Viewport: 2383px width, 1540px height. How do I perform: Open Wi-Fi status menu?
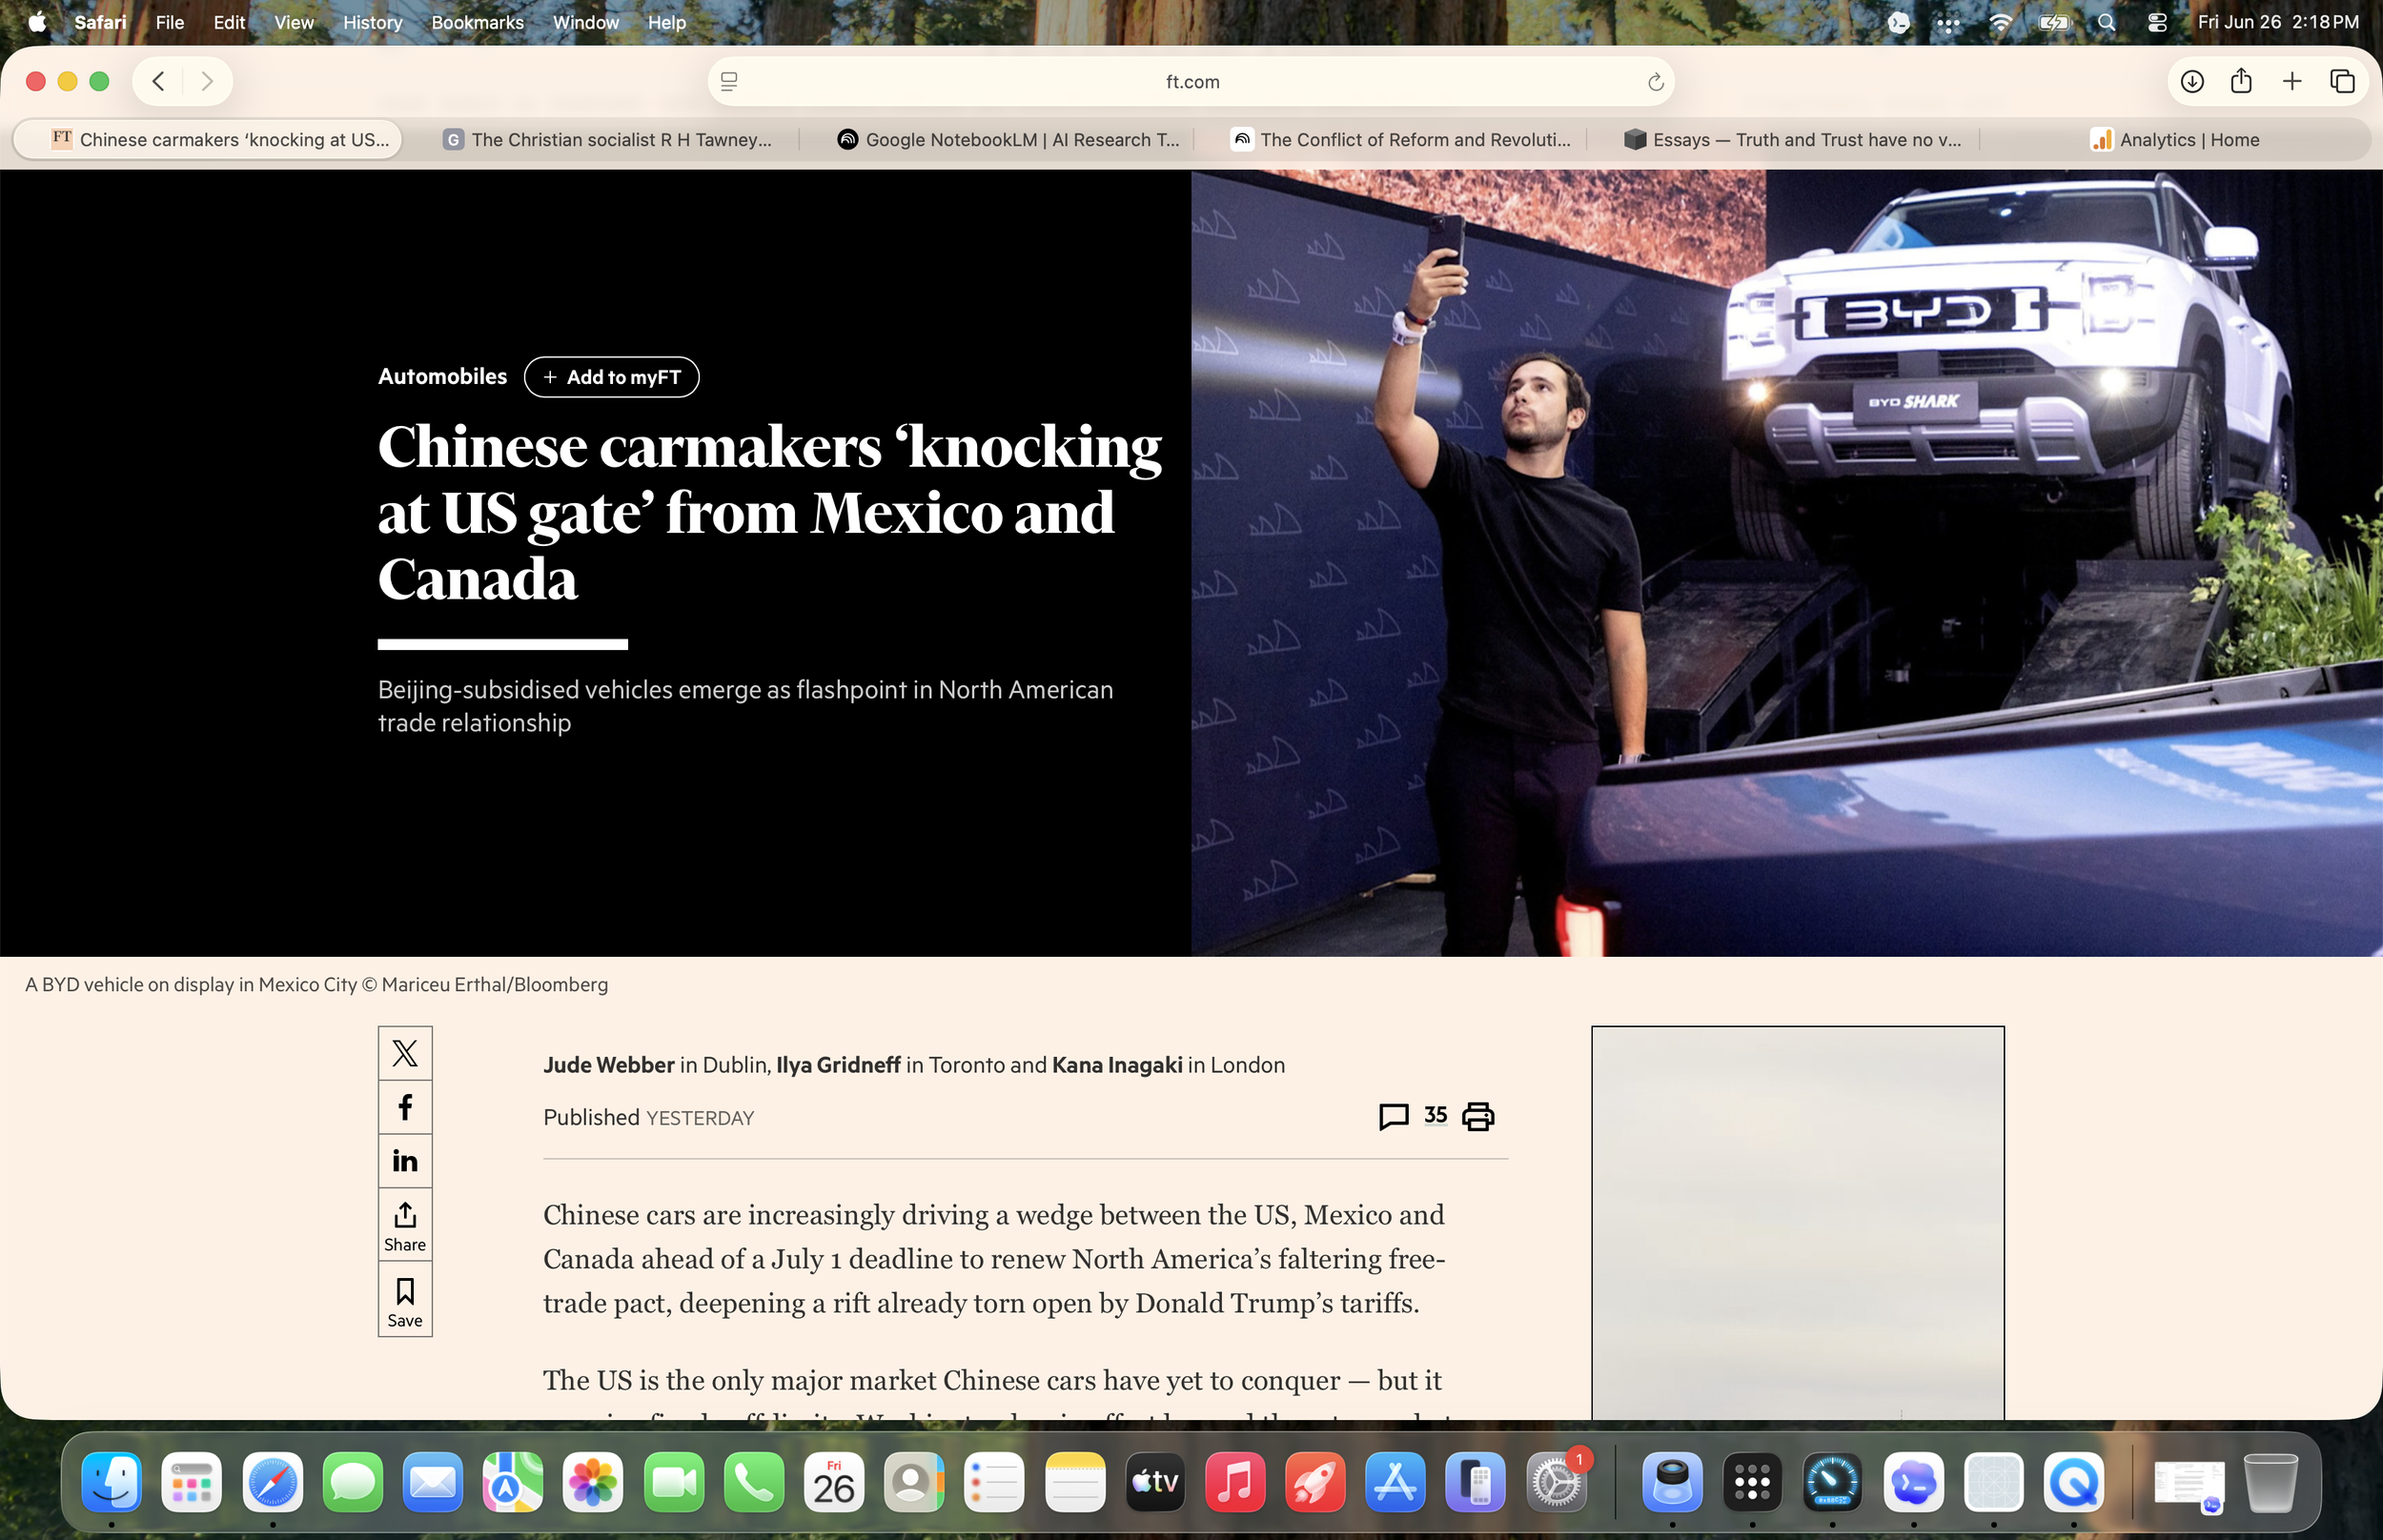pos(2001,22)
